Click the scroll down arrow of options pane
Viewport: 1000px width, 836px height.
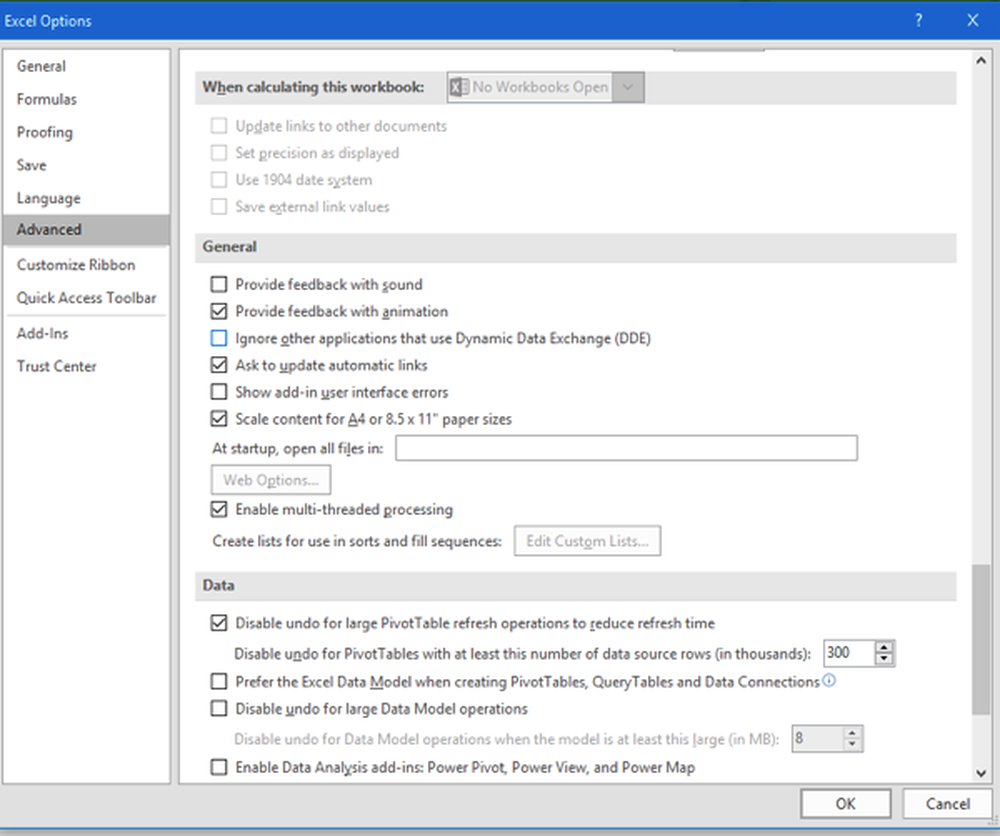tap(981, 772)
